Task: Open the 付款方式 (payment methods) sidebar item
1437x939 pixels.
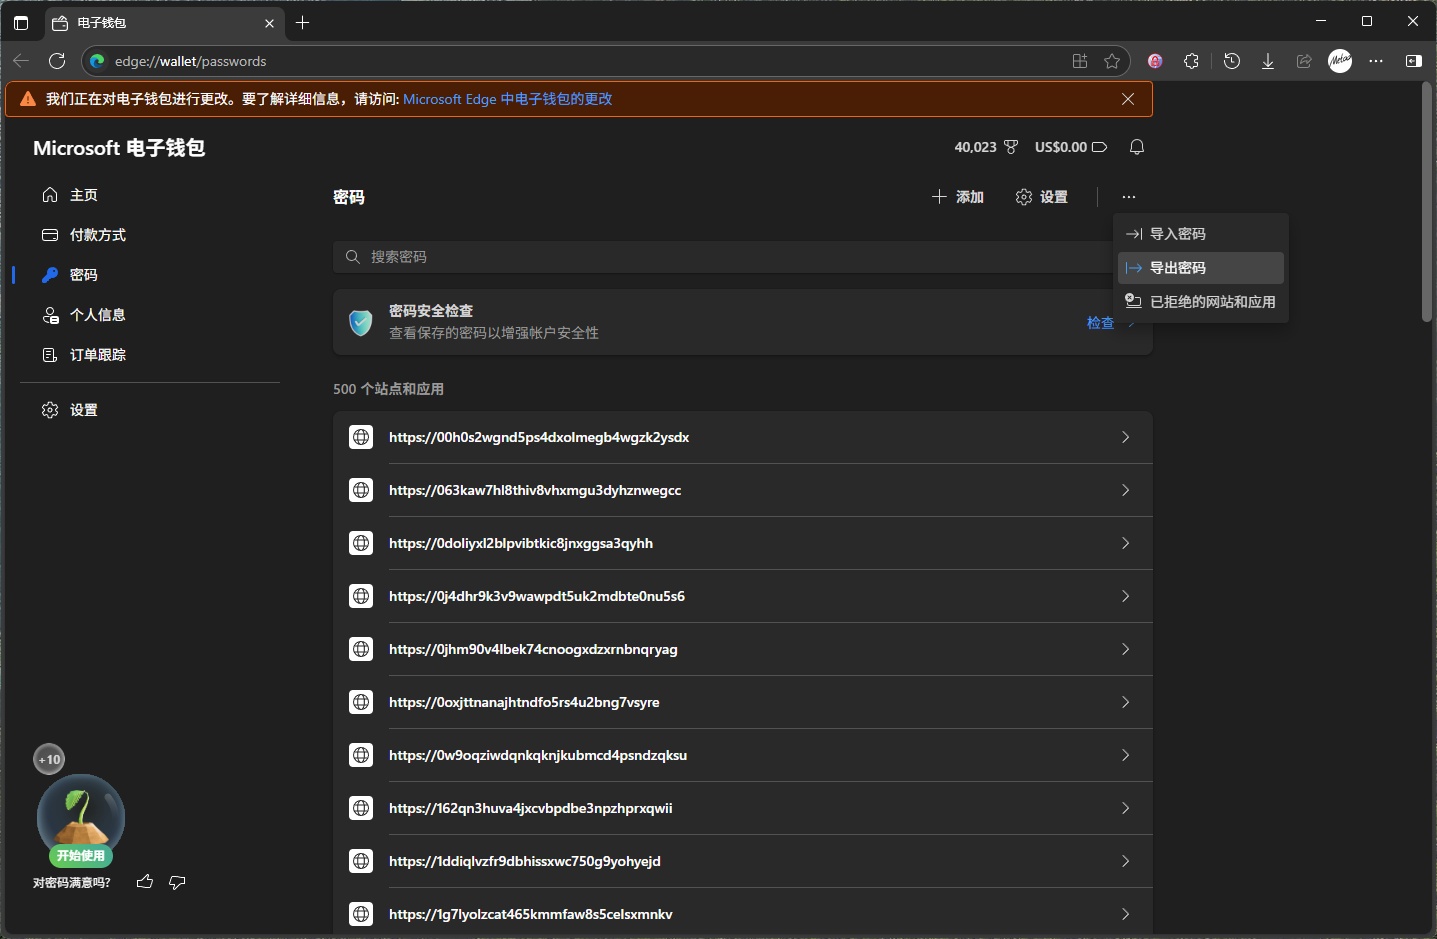Action: 98,235
